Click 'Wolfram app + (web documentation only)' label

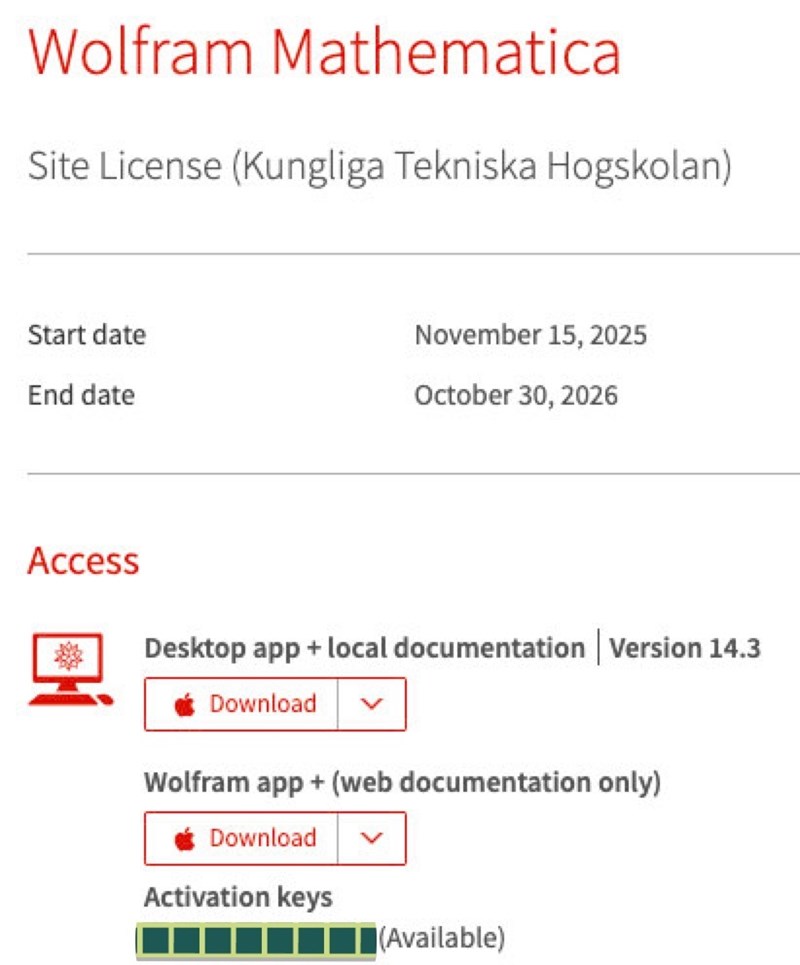402,782
